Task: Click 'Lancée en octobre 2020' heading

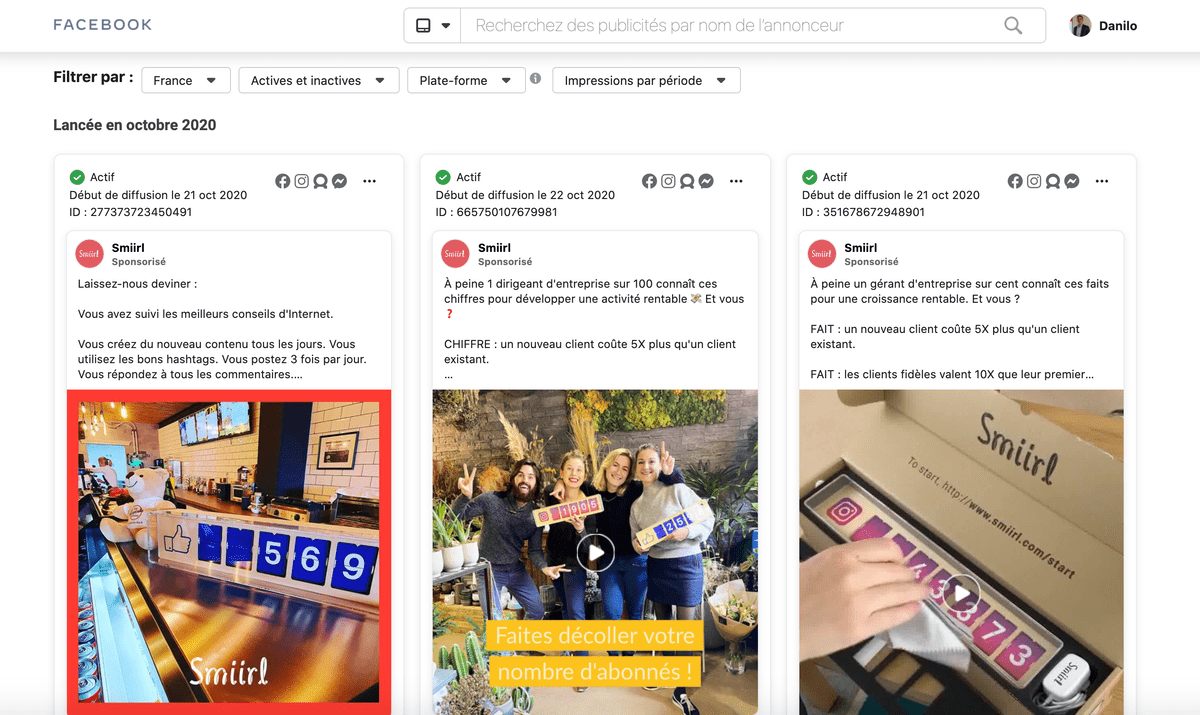Action: (x=135, y=125)
